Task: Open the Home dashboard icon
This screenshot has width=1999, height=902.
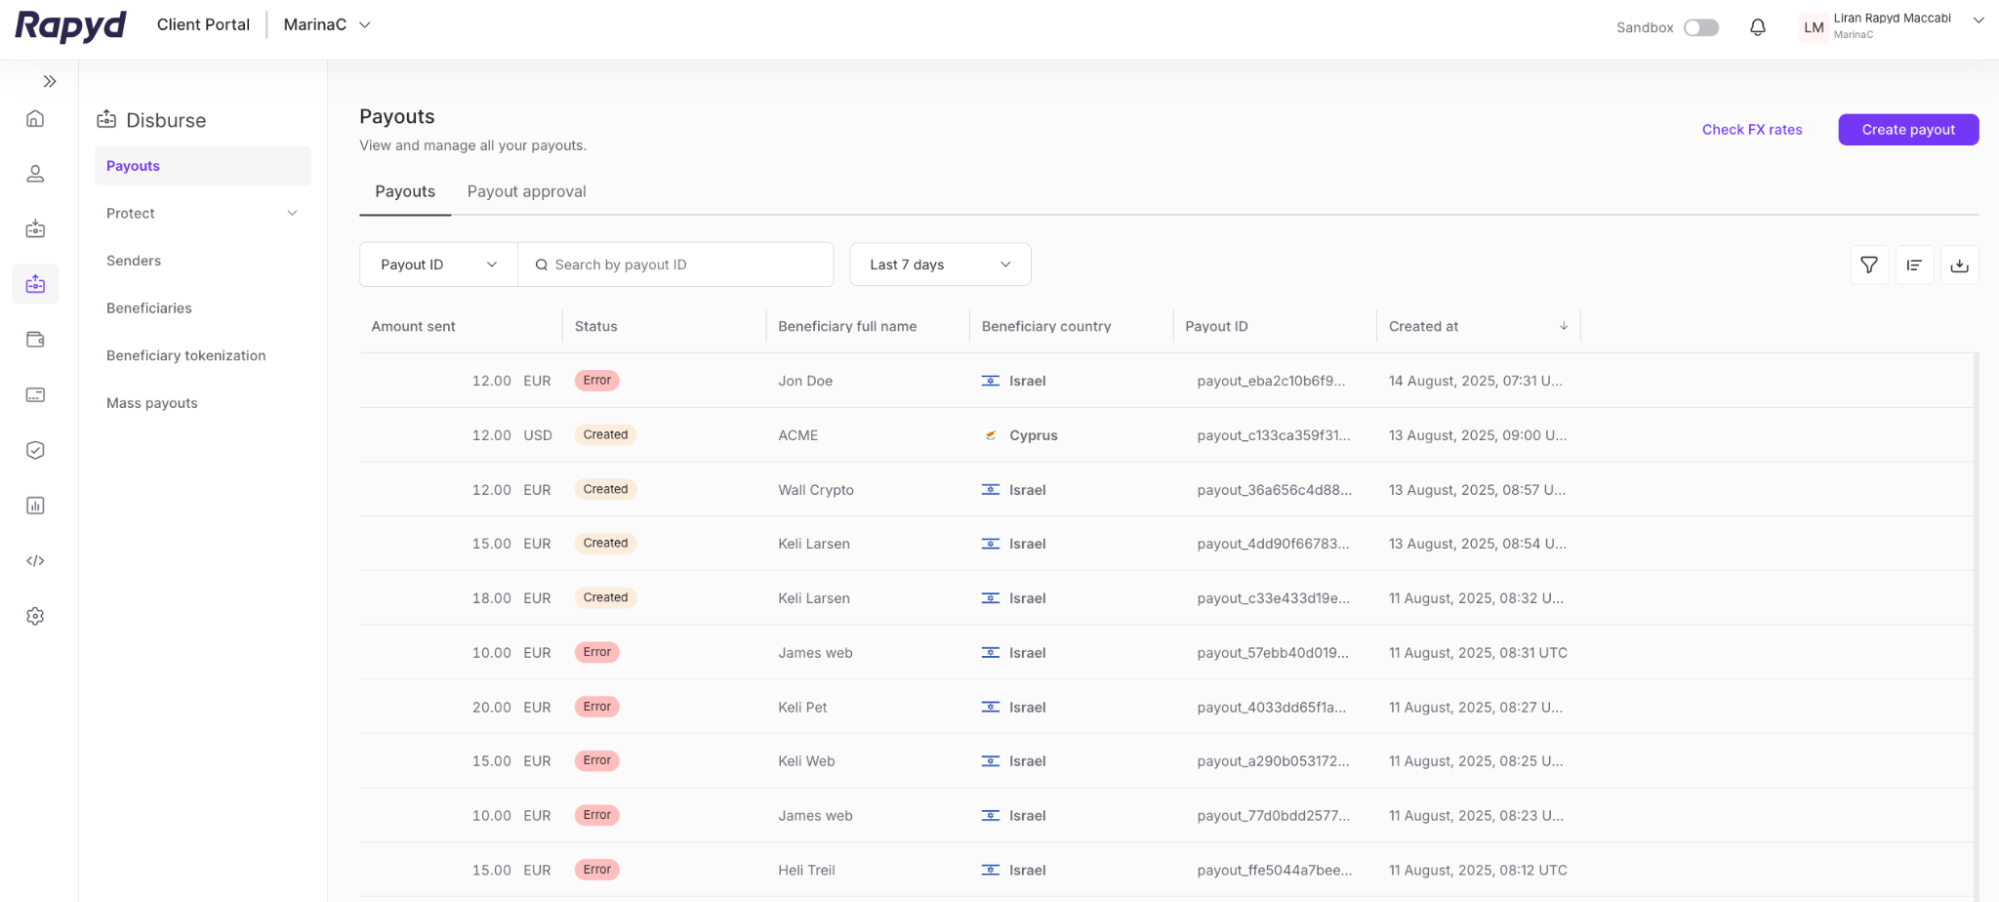Action: 35,118
